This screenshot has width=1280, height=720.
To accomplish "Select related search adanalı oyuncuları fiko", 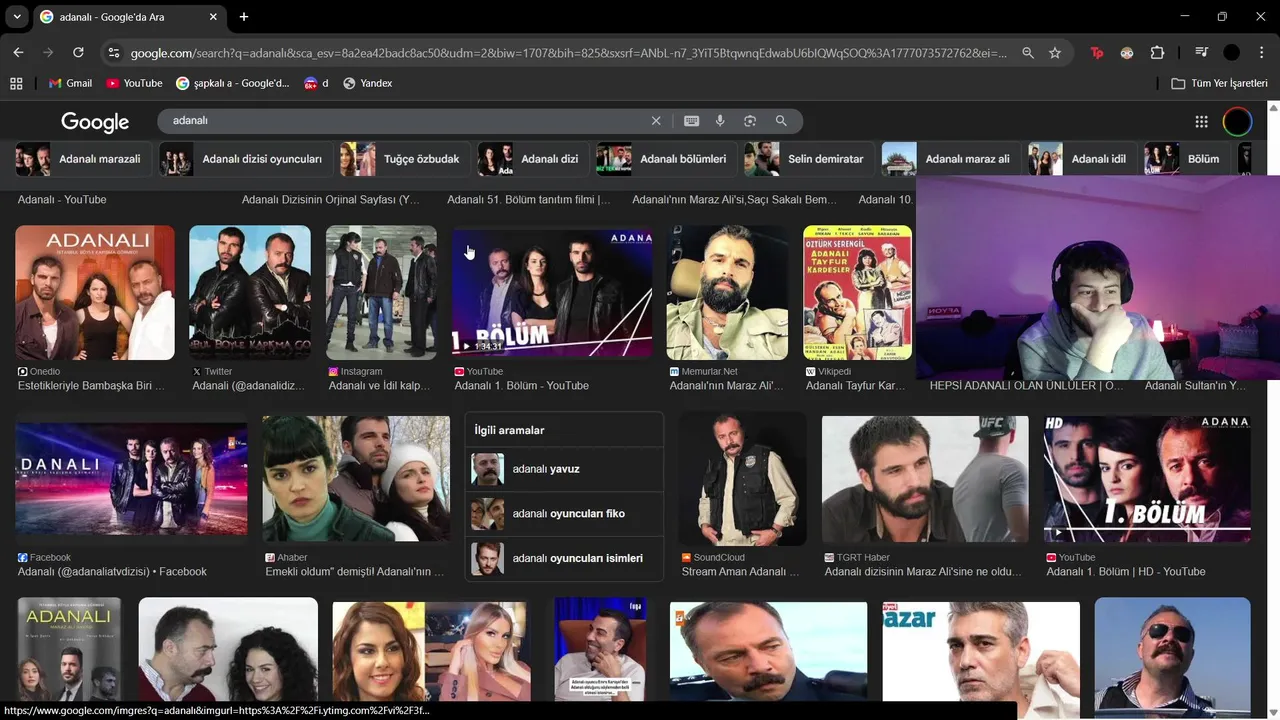I will click(564, 514).
